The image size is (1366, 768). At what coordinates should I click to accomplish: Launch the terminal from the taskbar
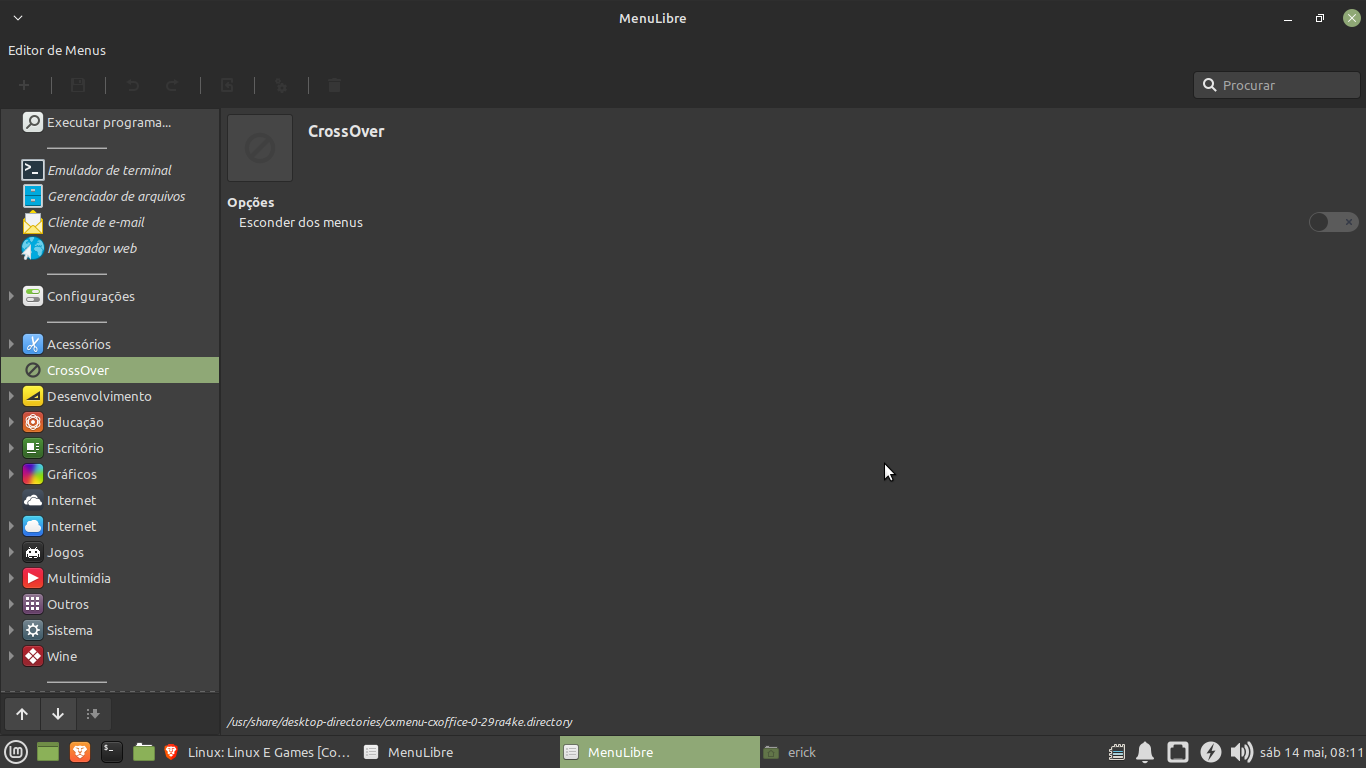pyautogui.click(x=112, y=752)
